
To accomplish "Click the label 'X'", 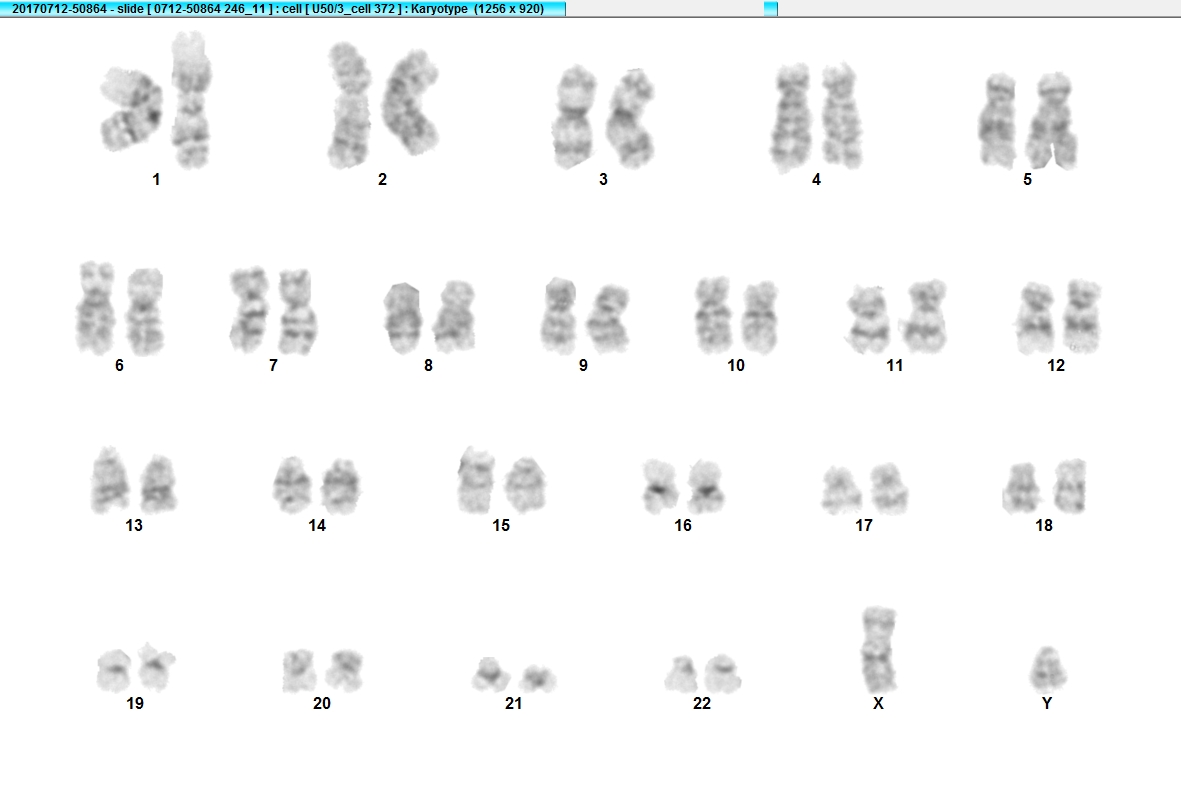I will click(x=877, y=703).
